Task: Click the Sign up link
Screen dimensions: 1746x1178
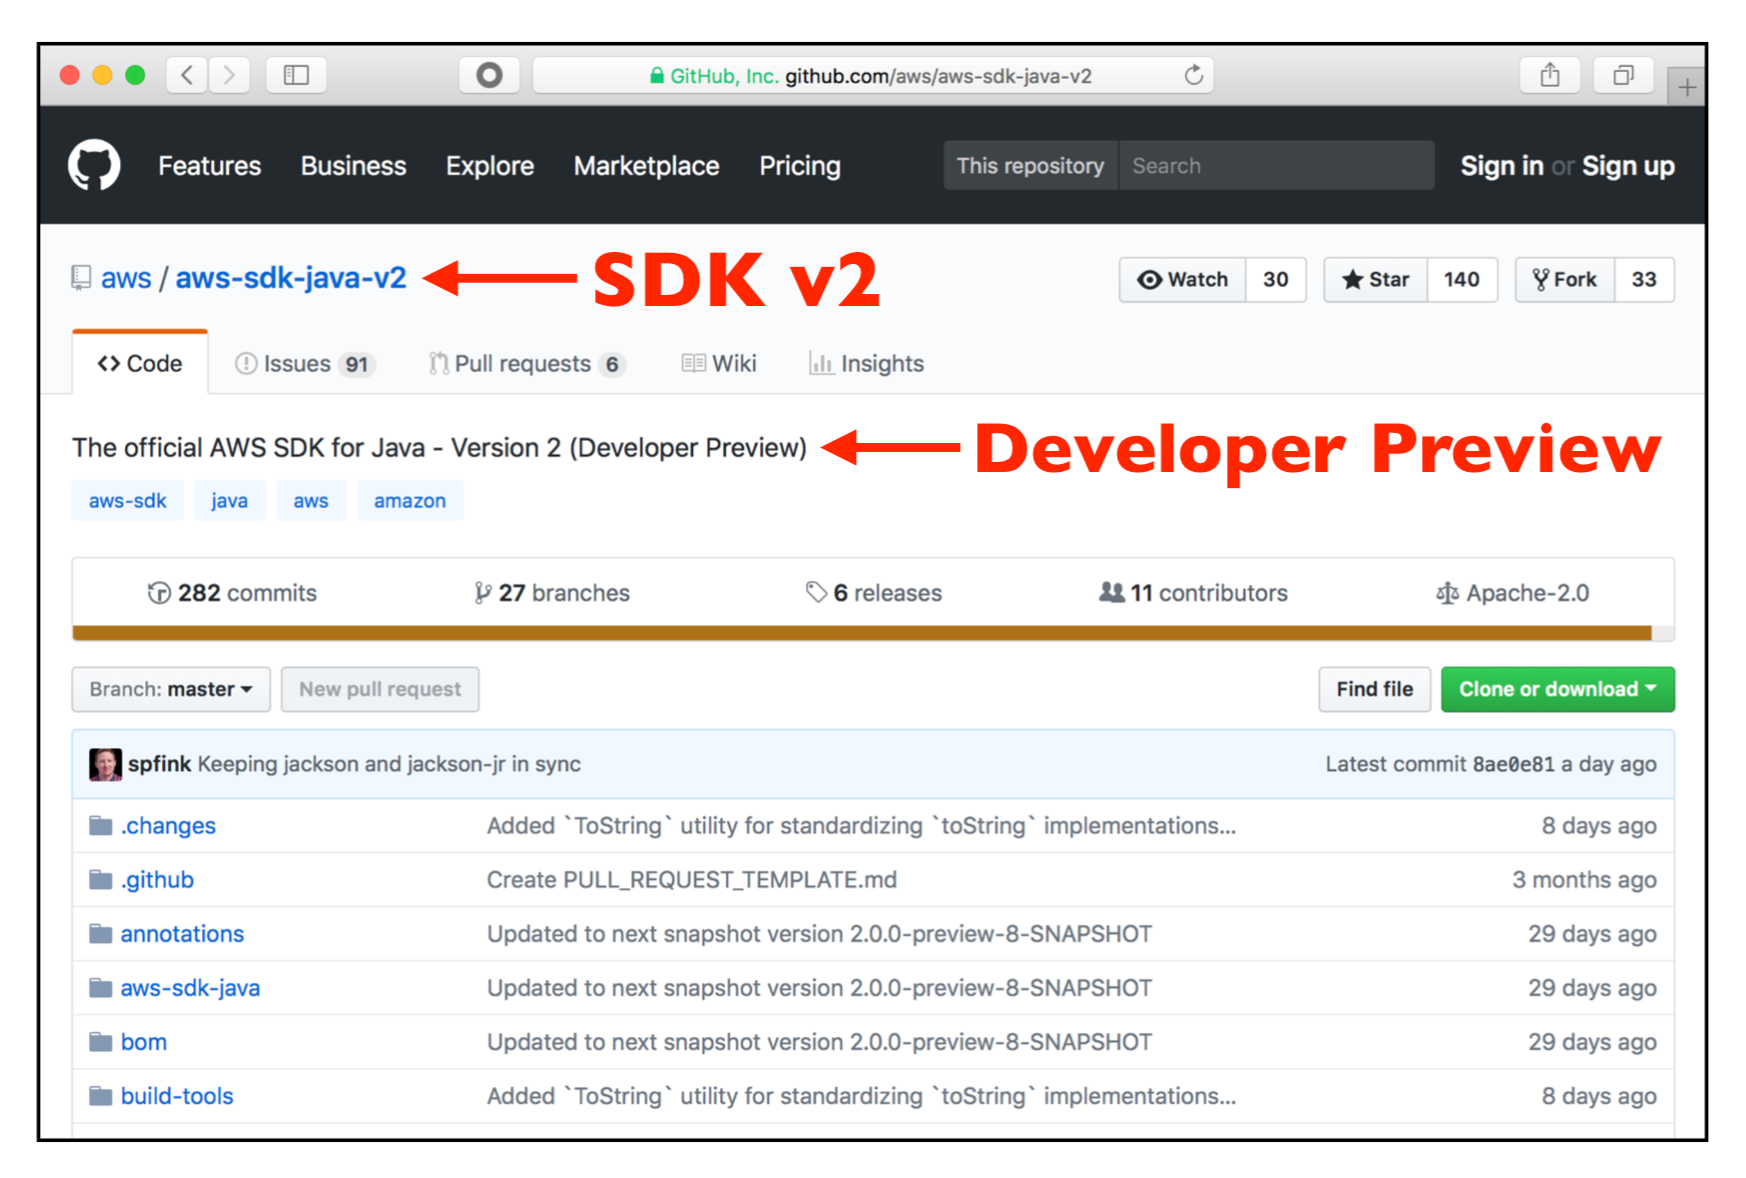Action: 1628,165
